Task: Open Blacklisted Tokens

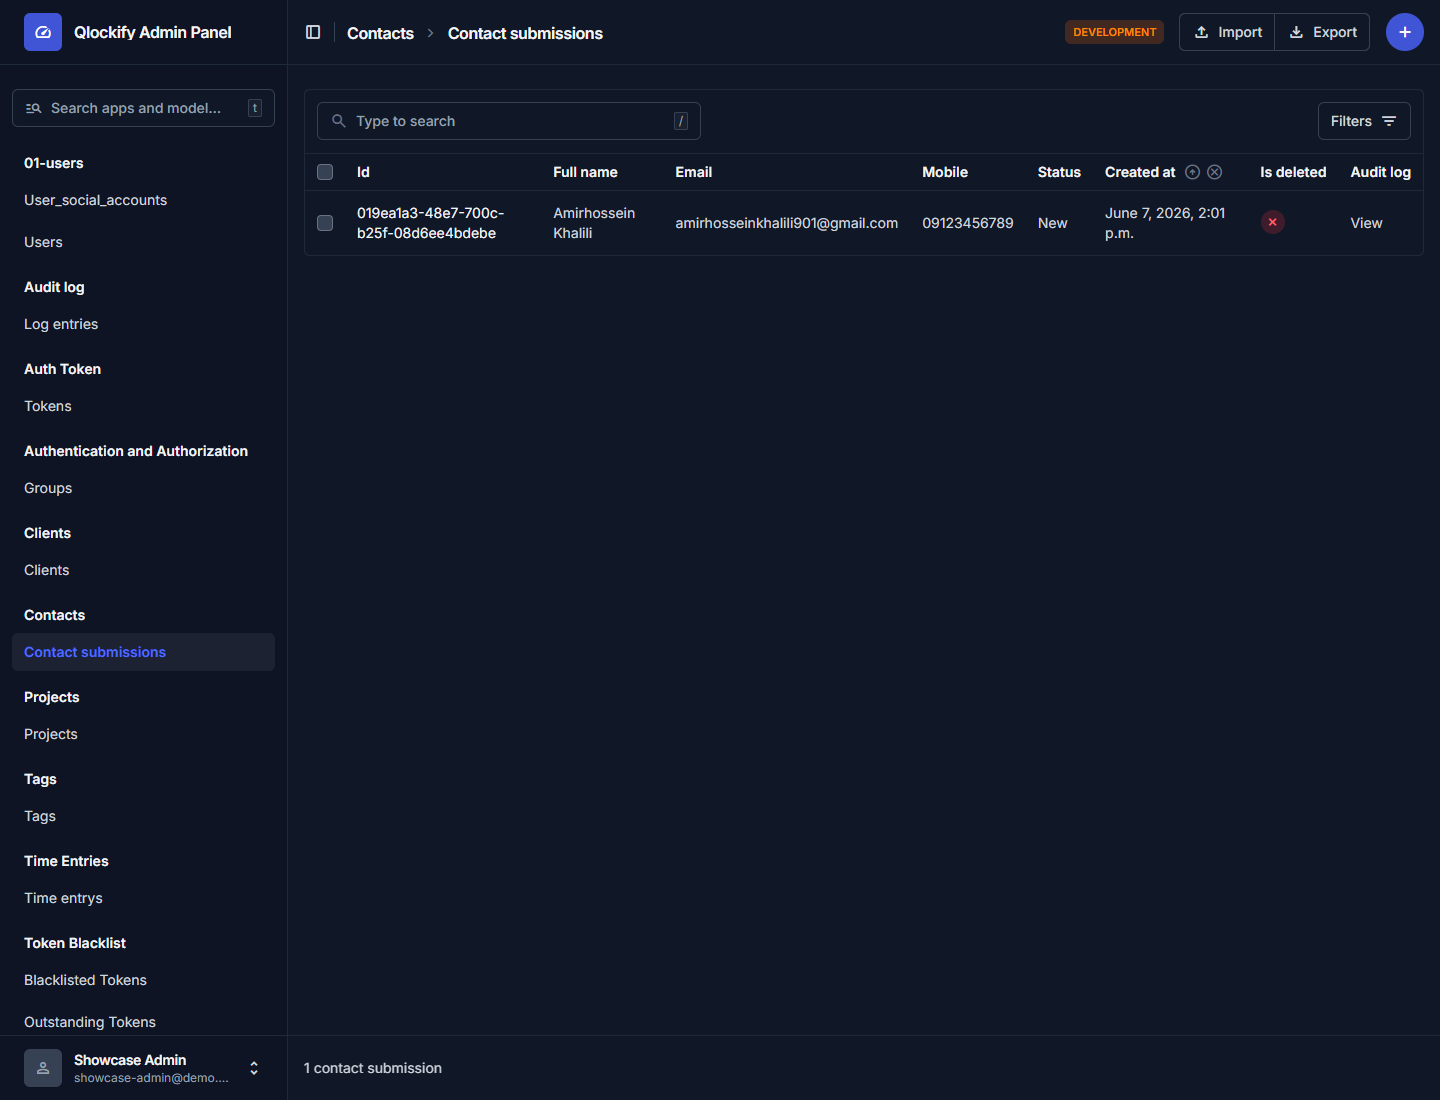Action: 85,980
